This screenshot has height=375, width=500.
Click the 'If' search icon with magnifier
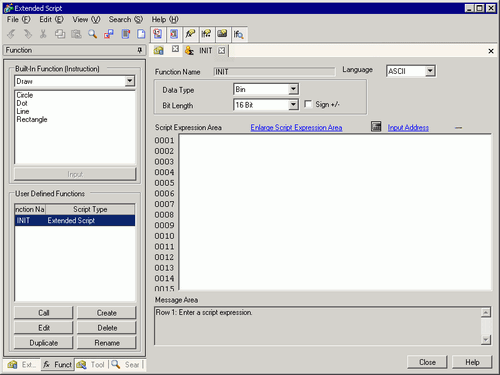click(x=238, y=34)
